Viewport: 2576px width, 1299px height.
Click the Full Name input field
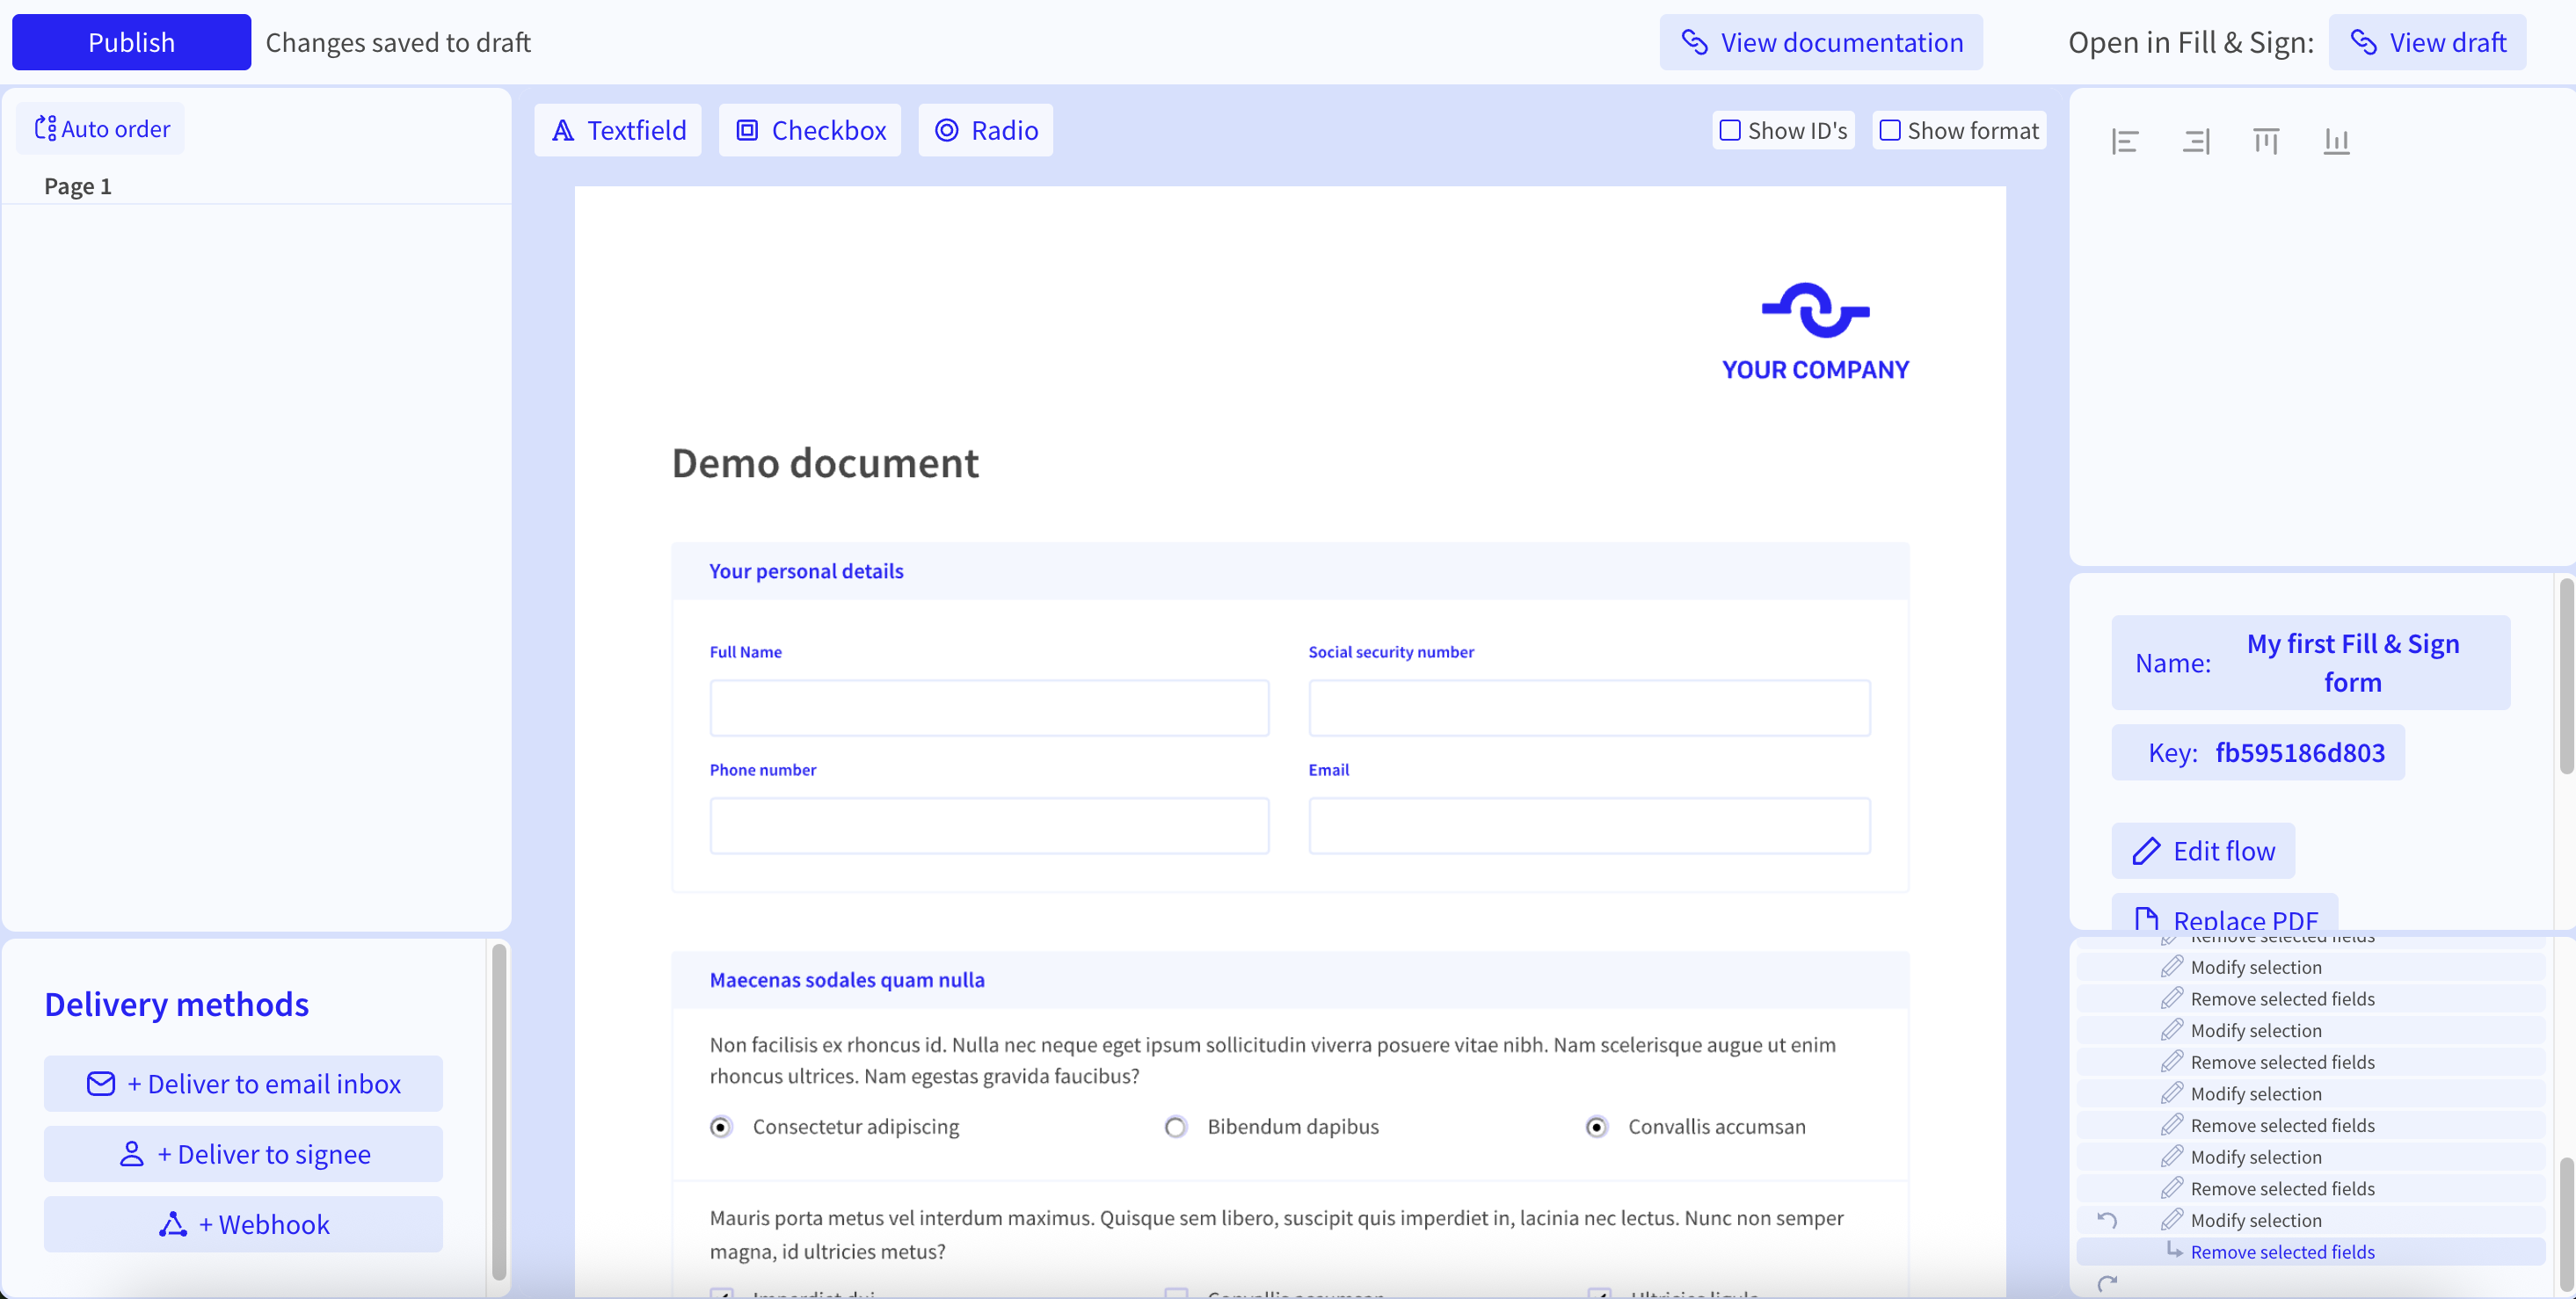[989, 708]
